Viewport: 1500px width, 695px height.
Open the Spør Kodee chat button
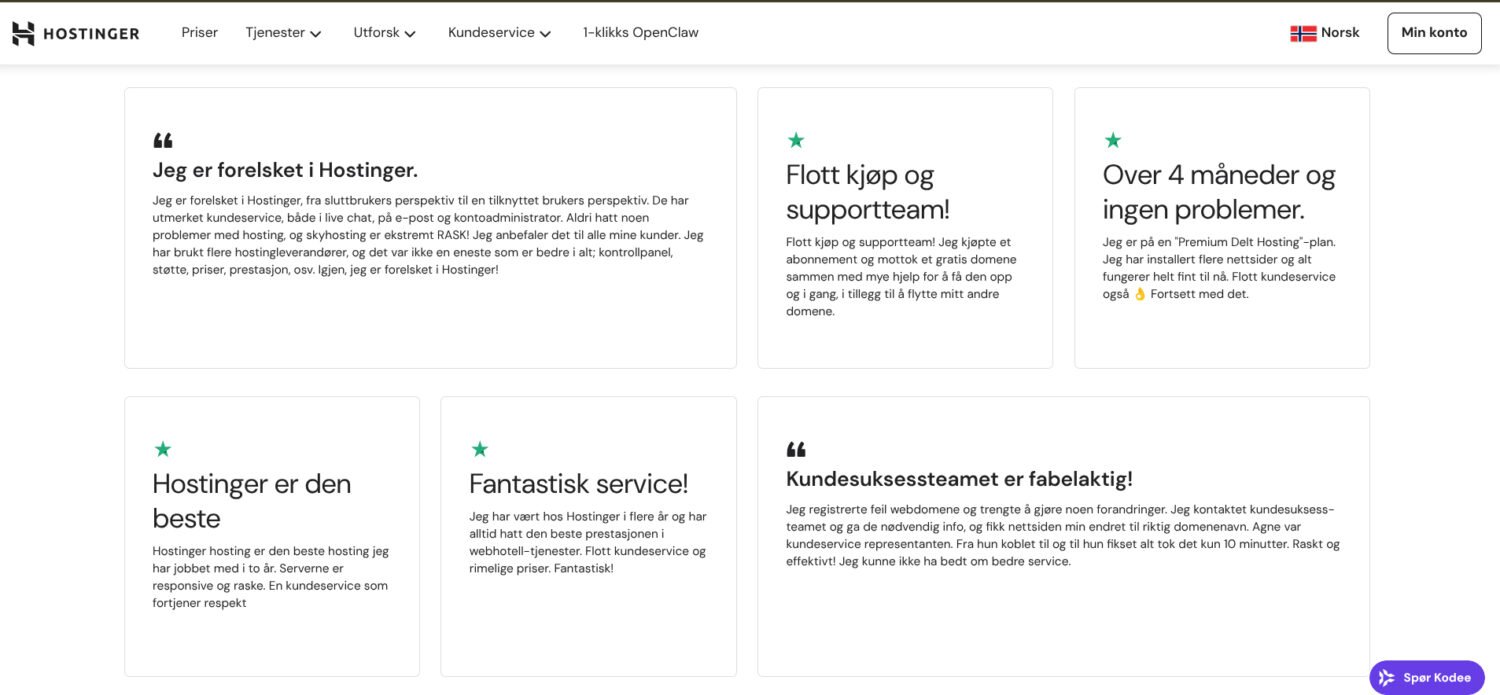click(x=1427, y=678)
